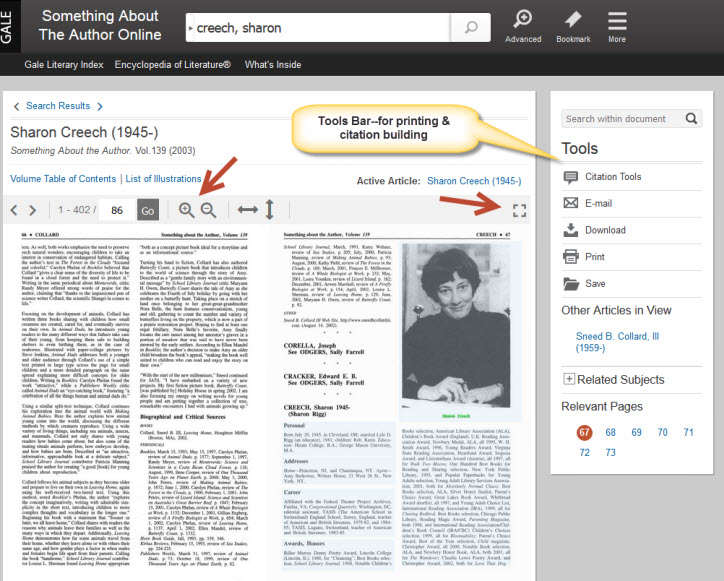Click the main search field with creech, sharon
Screen dimensions: 724x581
pos(319,28)
